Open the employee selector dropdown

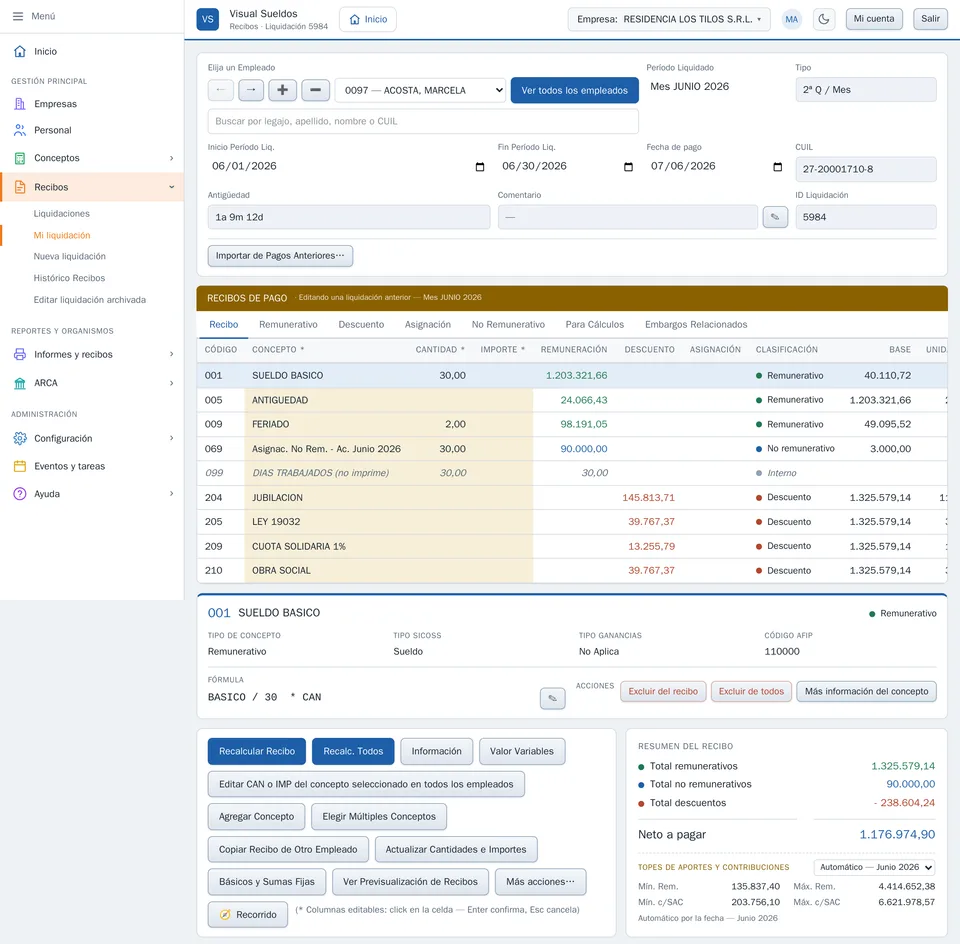pos(420,90)
